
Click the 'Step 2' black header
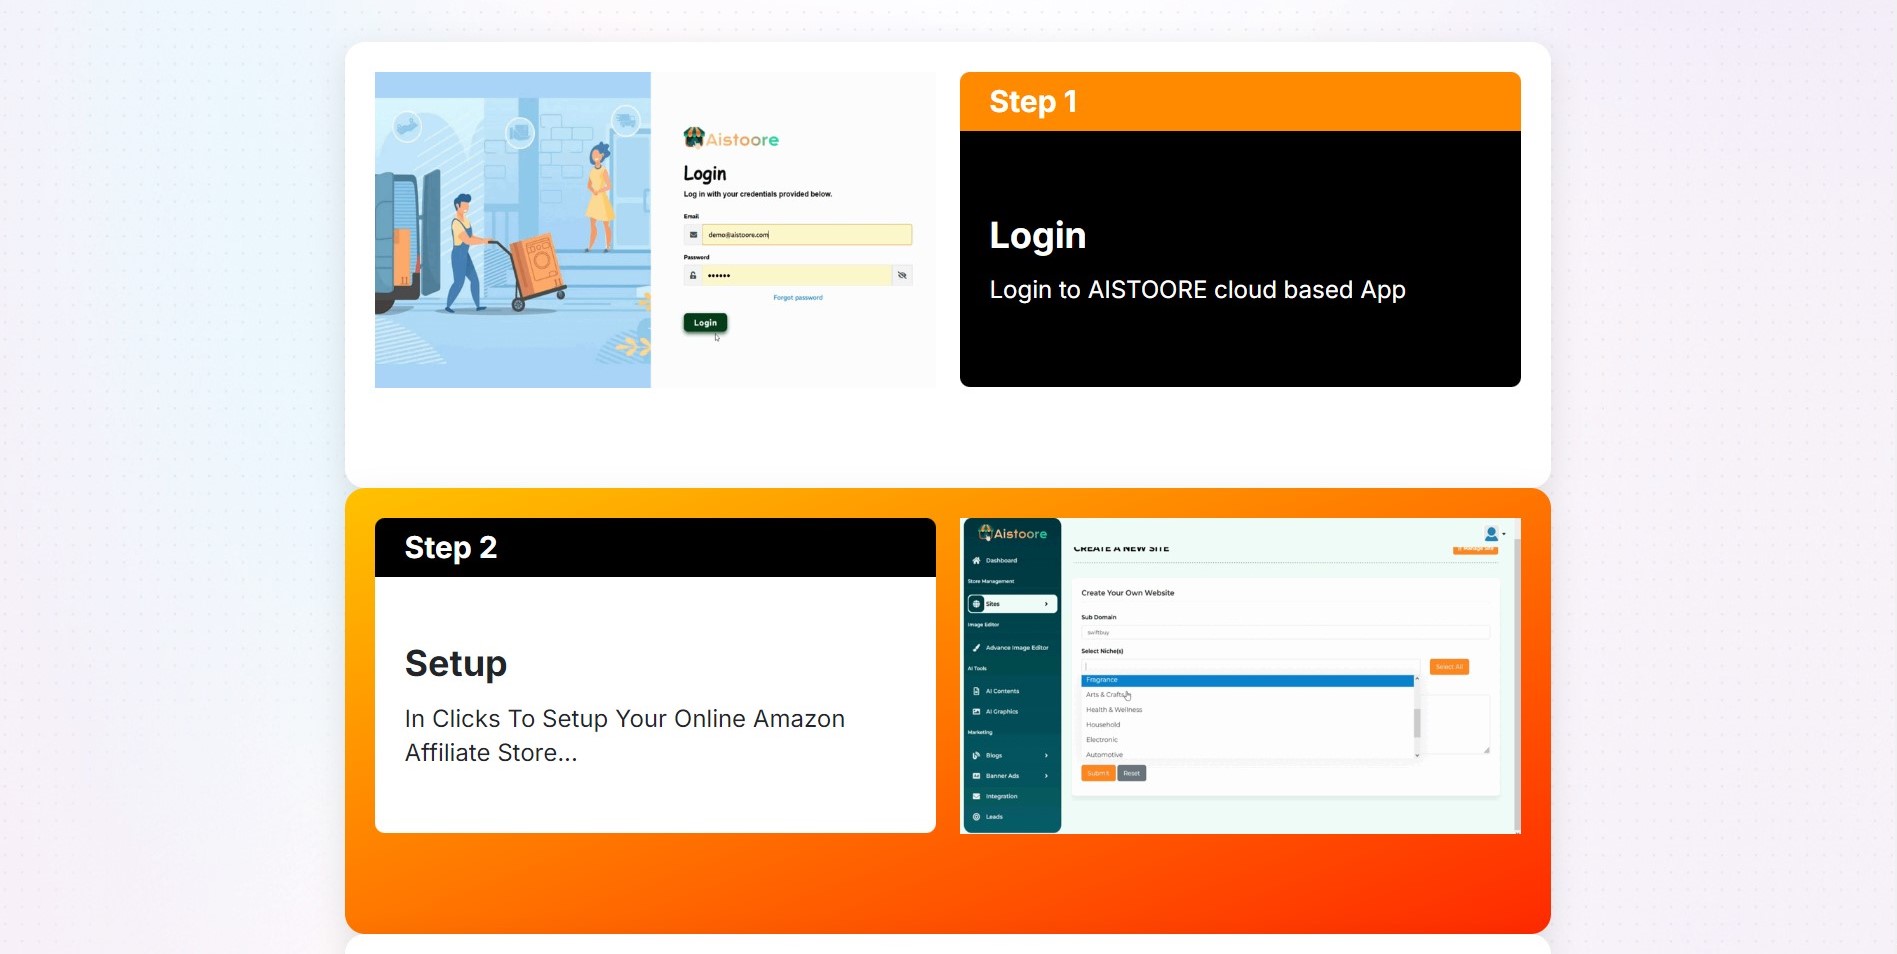[x=655, y=548]
